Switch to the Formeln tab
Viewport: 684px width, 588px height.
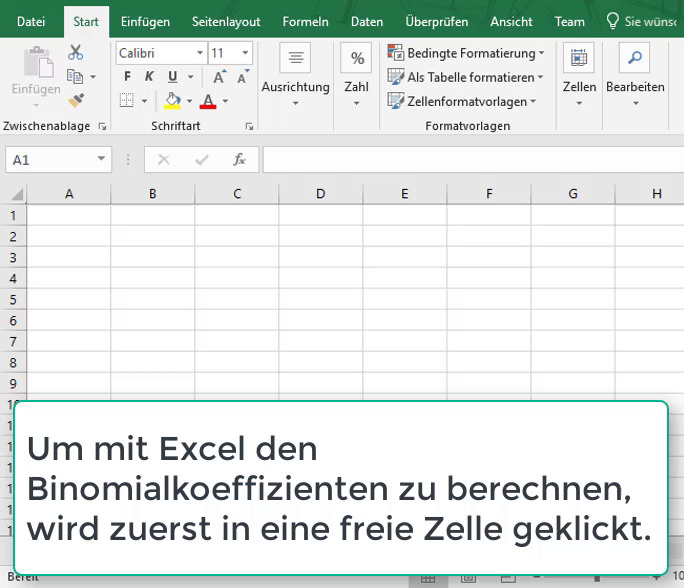point(305,21)
